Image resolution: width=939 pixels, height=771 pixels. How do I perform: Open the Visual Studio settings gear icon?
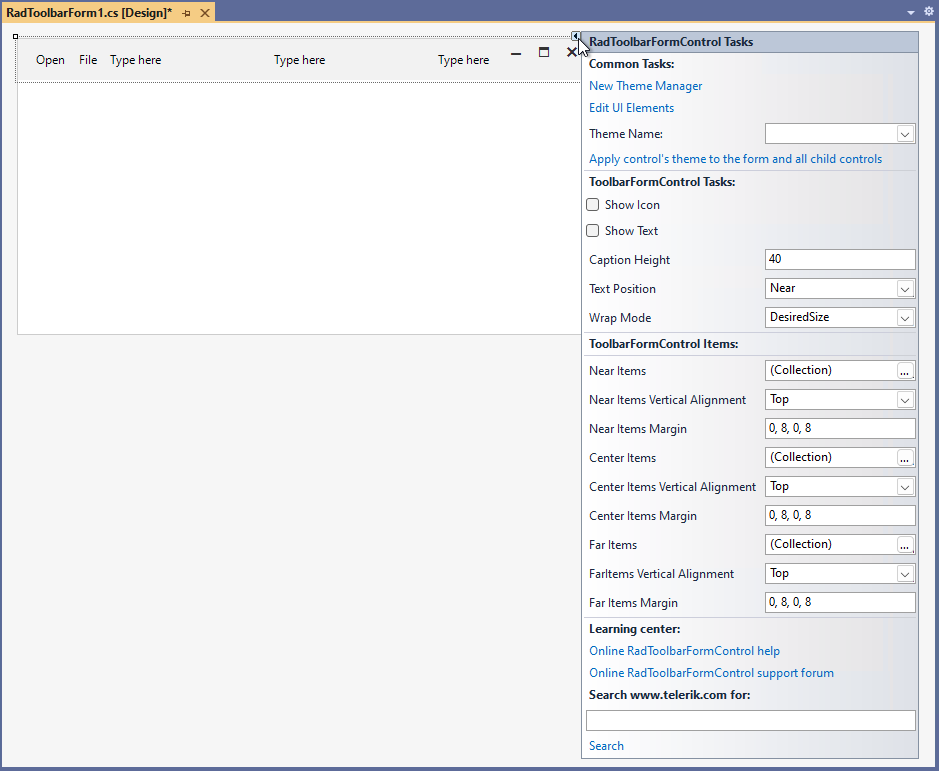(x=928, y=11)
